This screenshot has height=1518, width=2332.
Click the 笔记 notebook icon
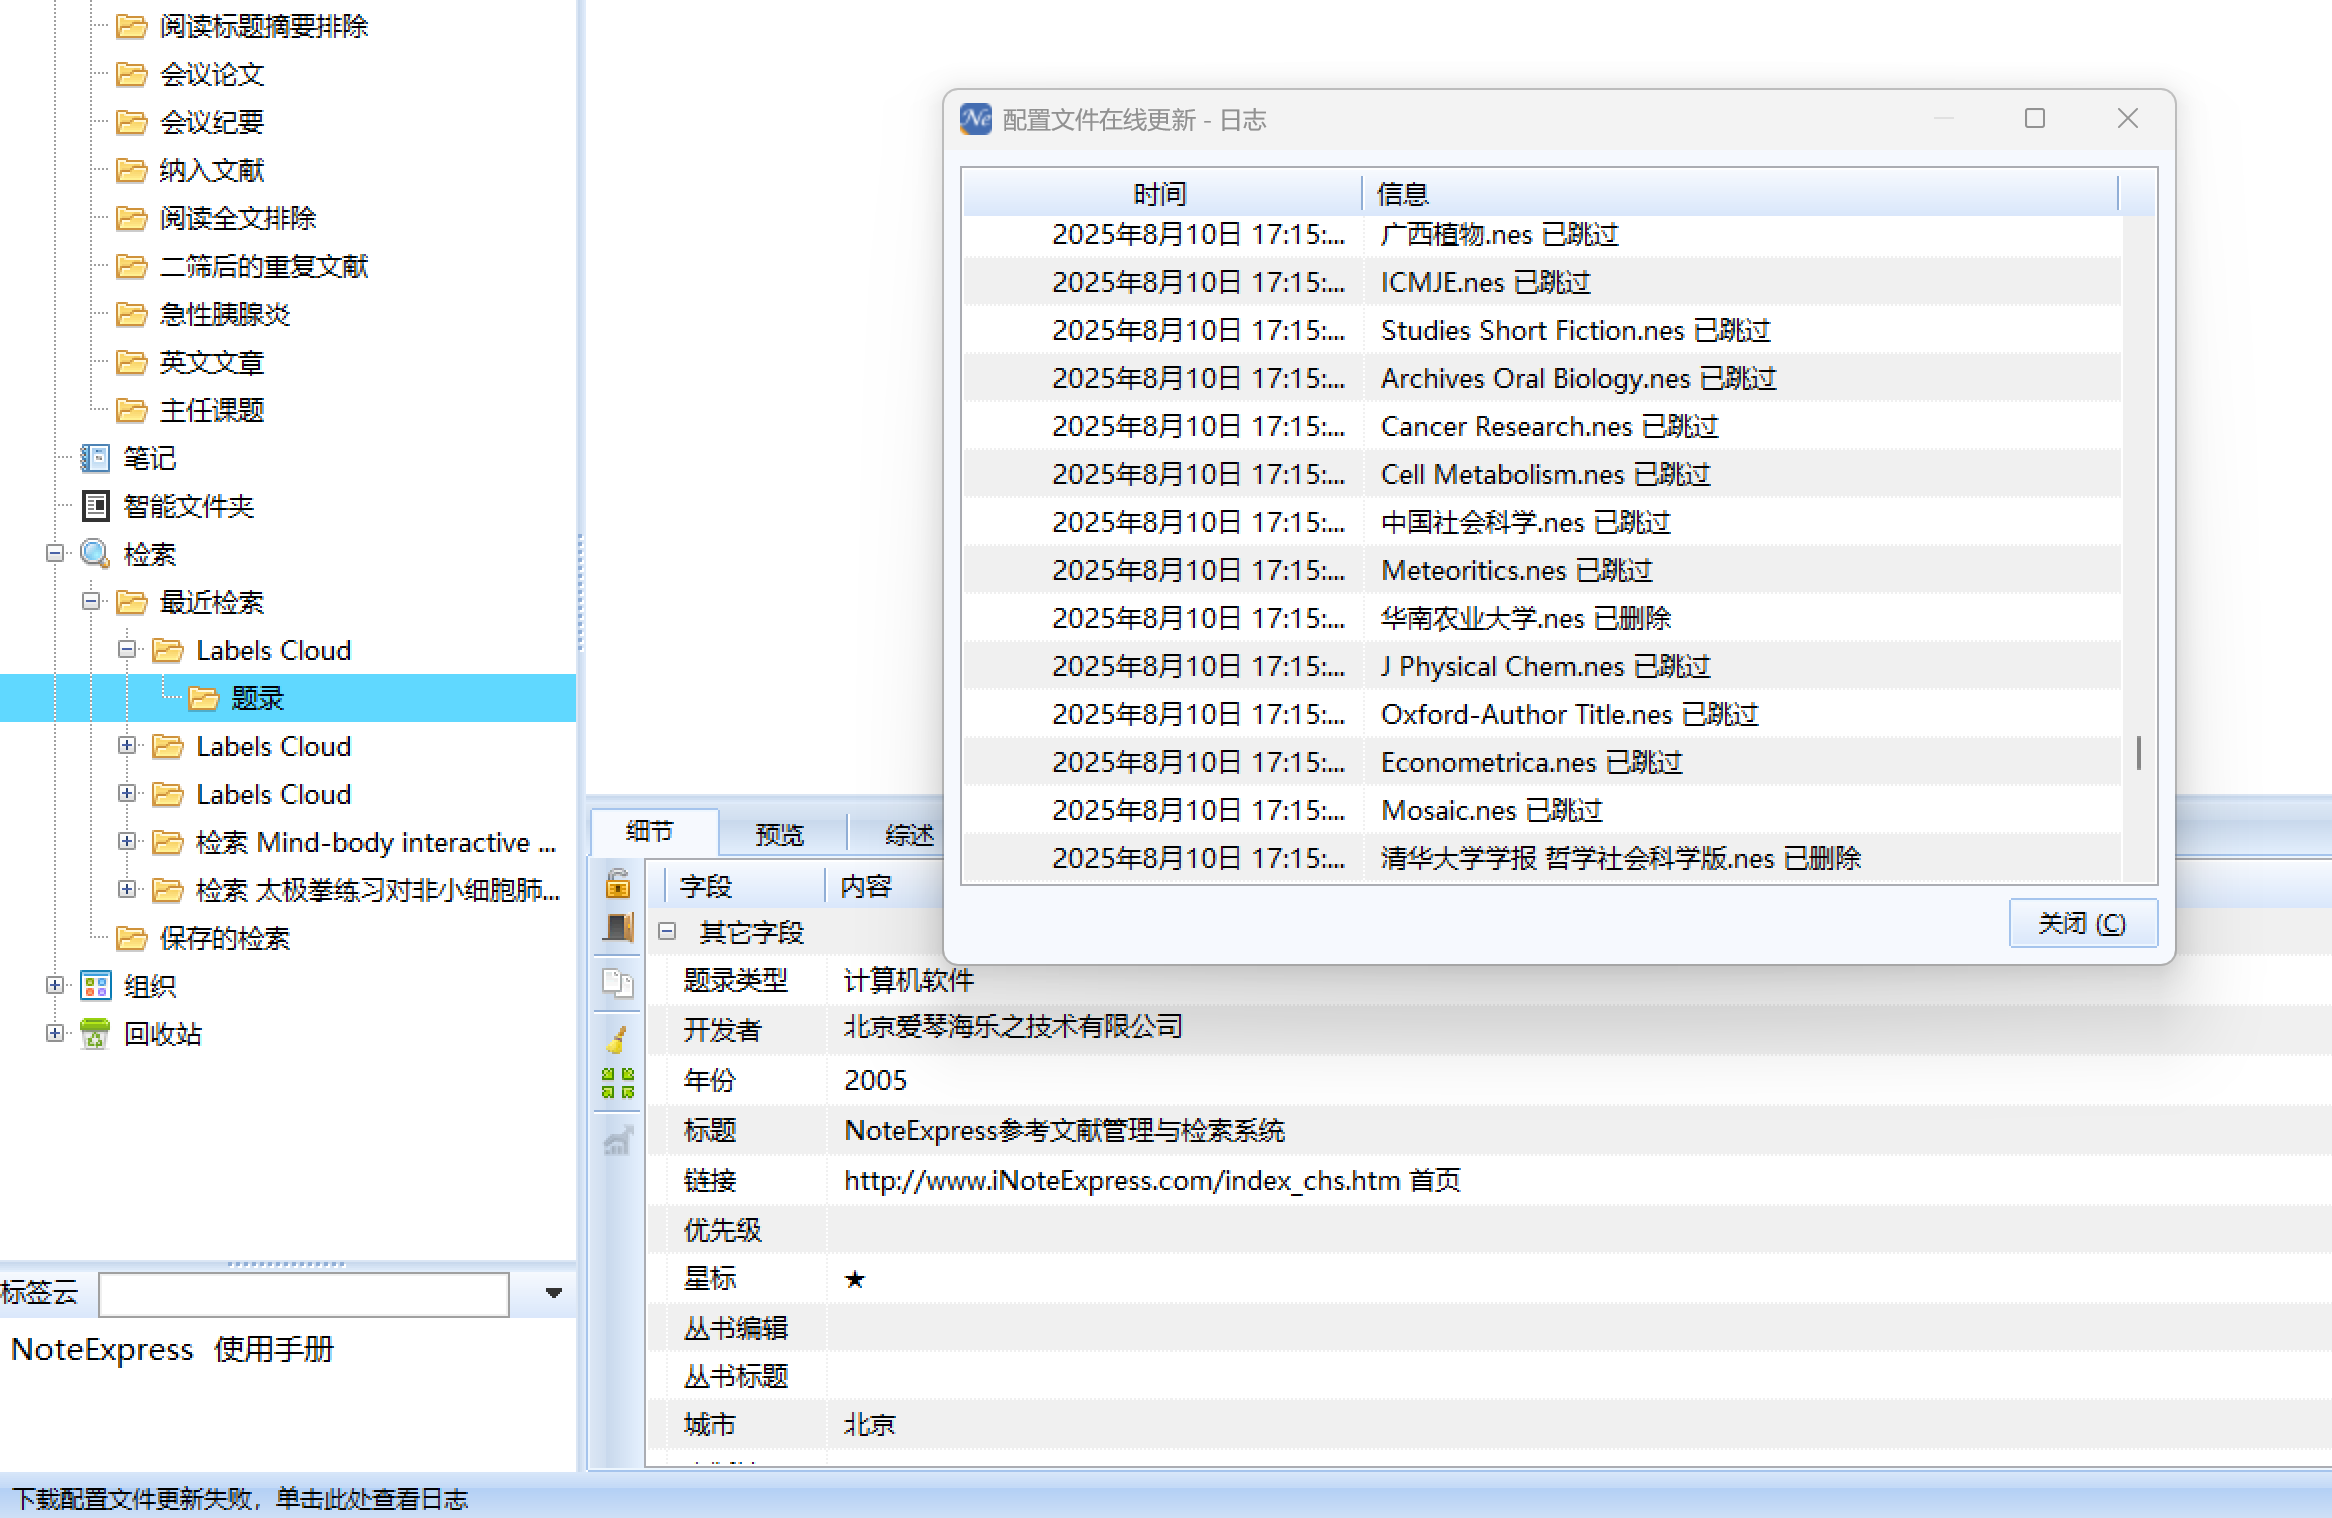click(95, 458)
